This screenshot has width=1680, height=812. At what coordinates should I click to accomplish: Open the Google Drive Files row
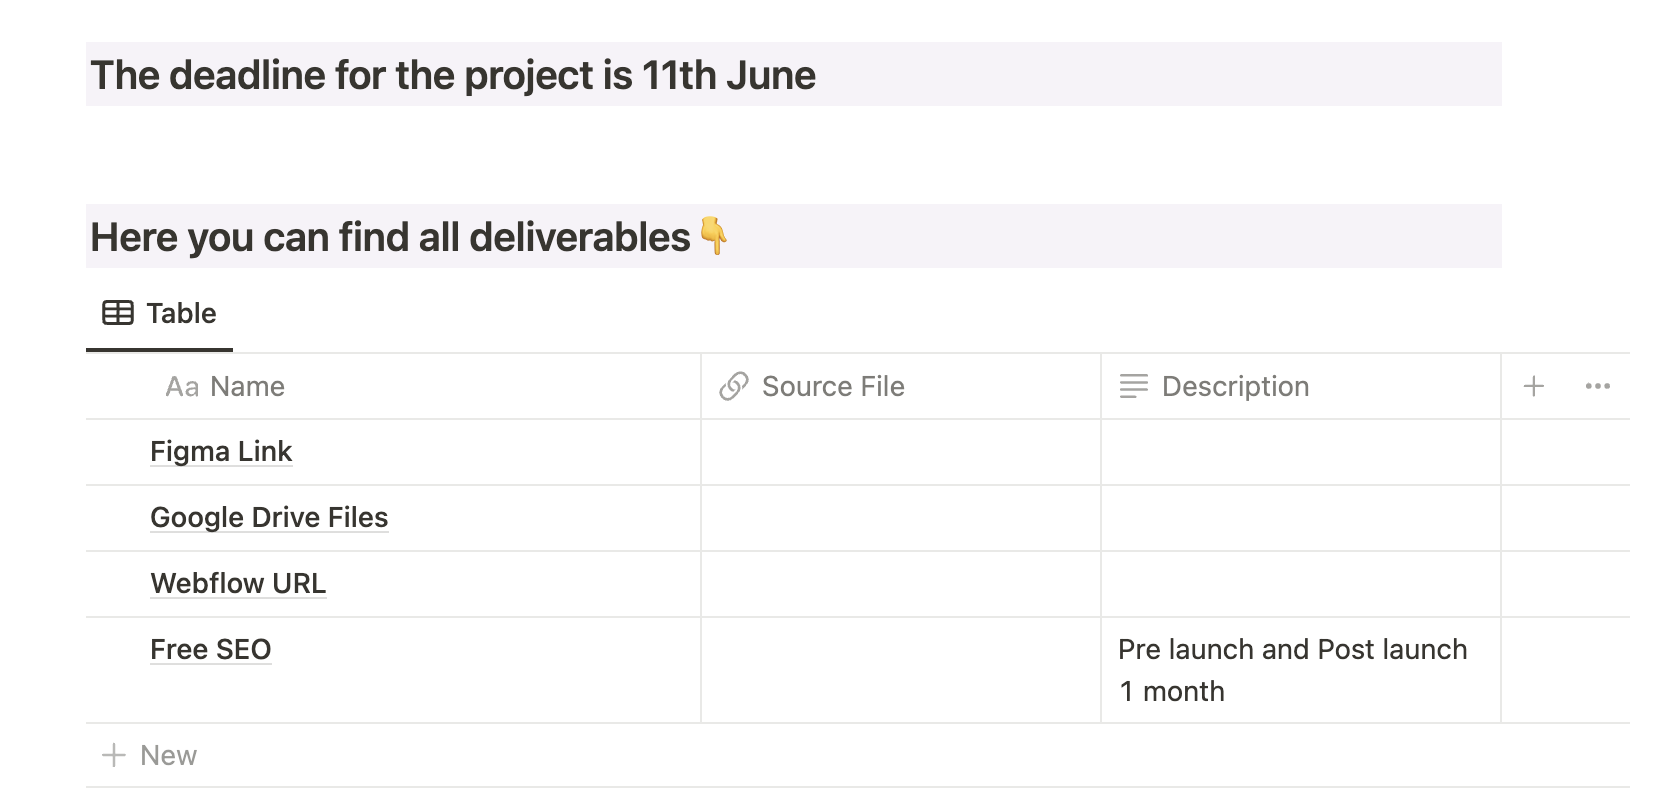tap(269, 518)
